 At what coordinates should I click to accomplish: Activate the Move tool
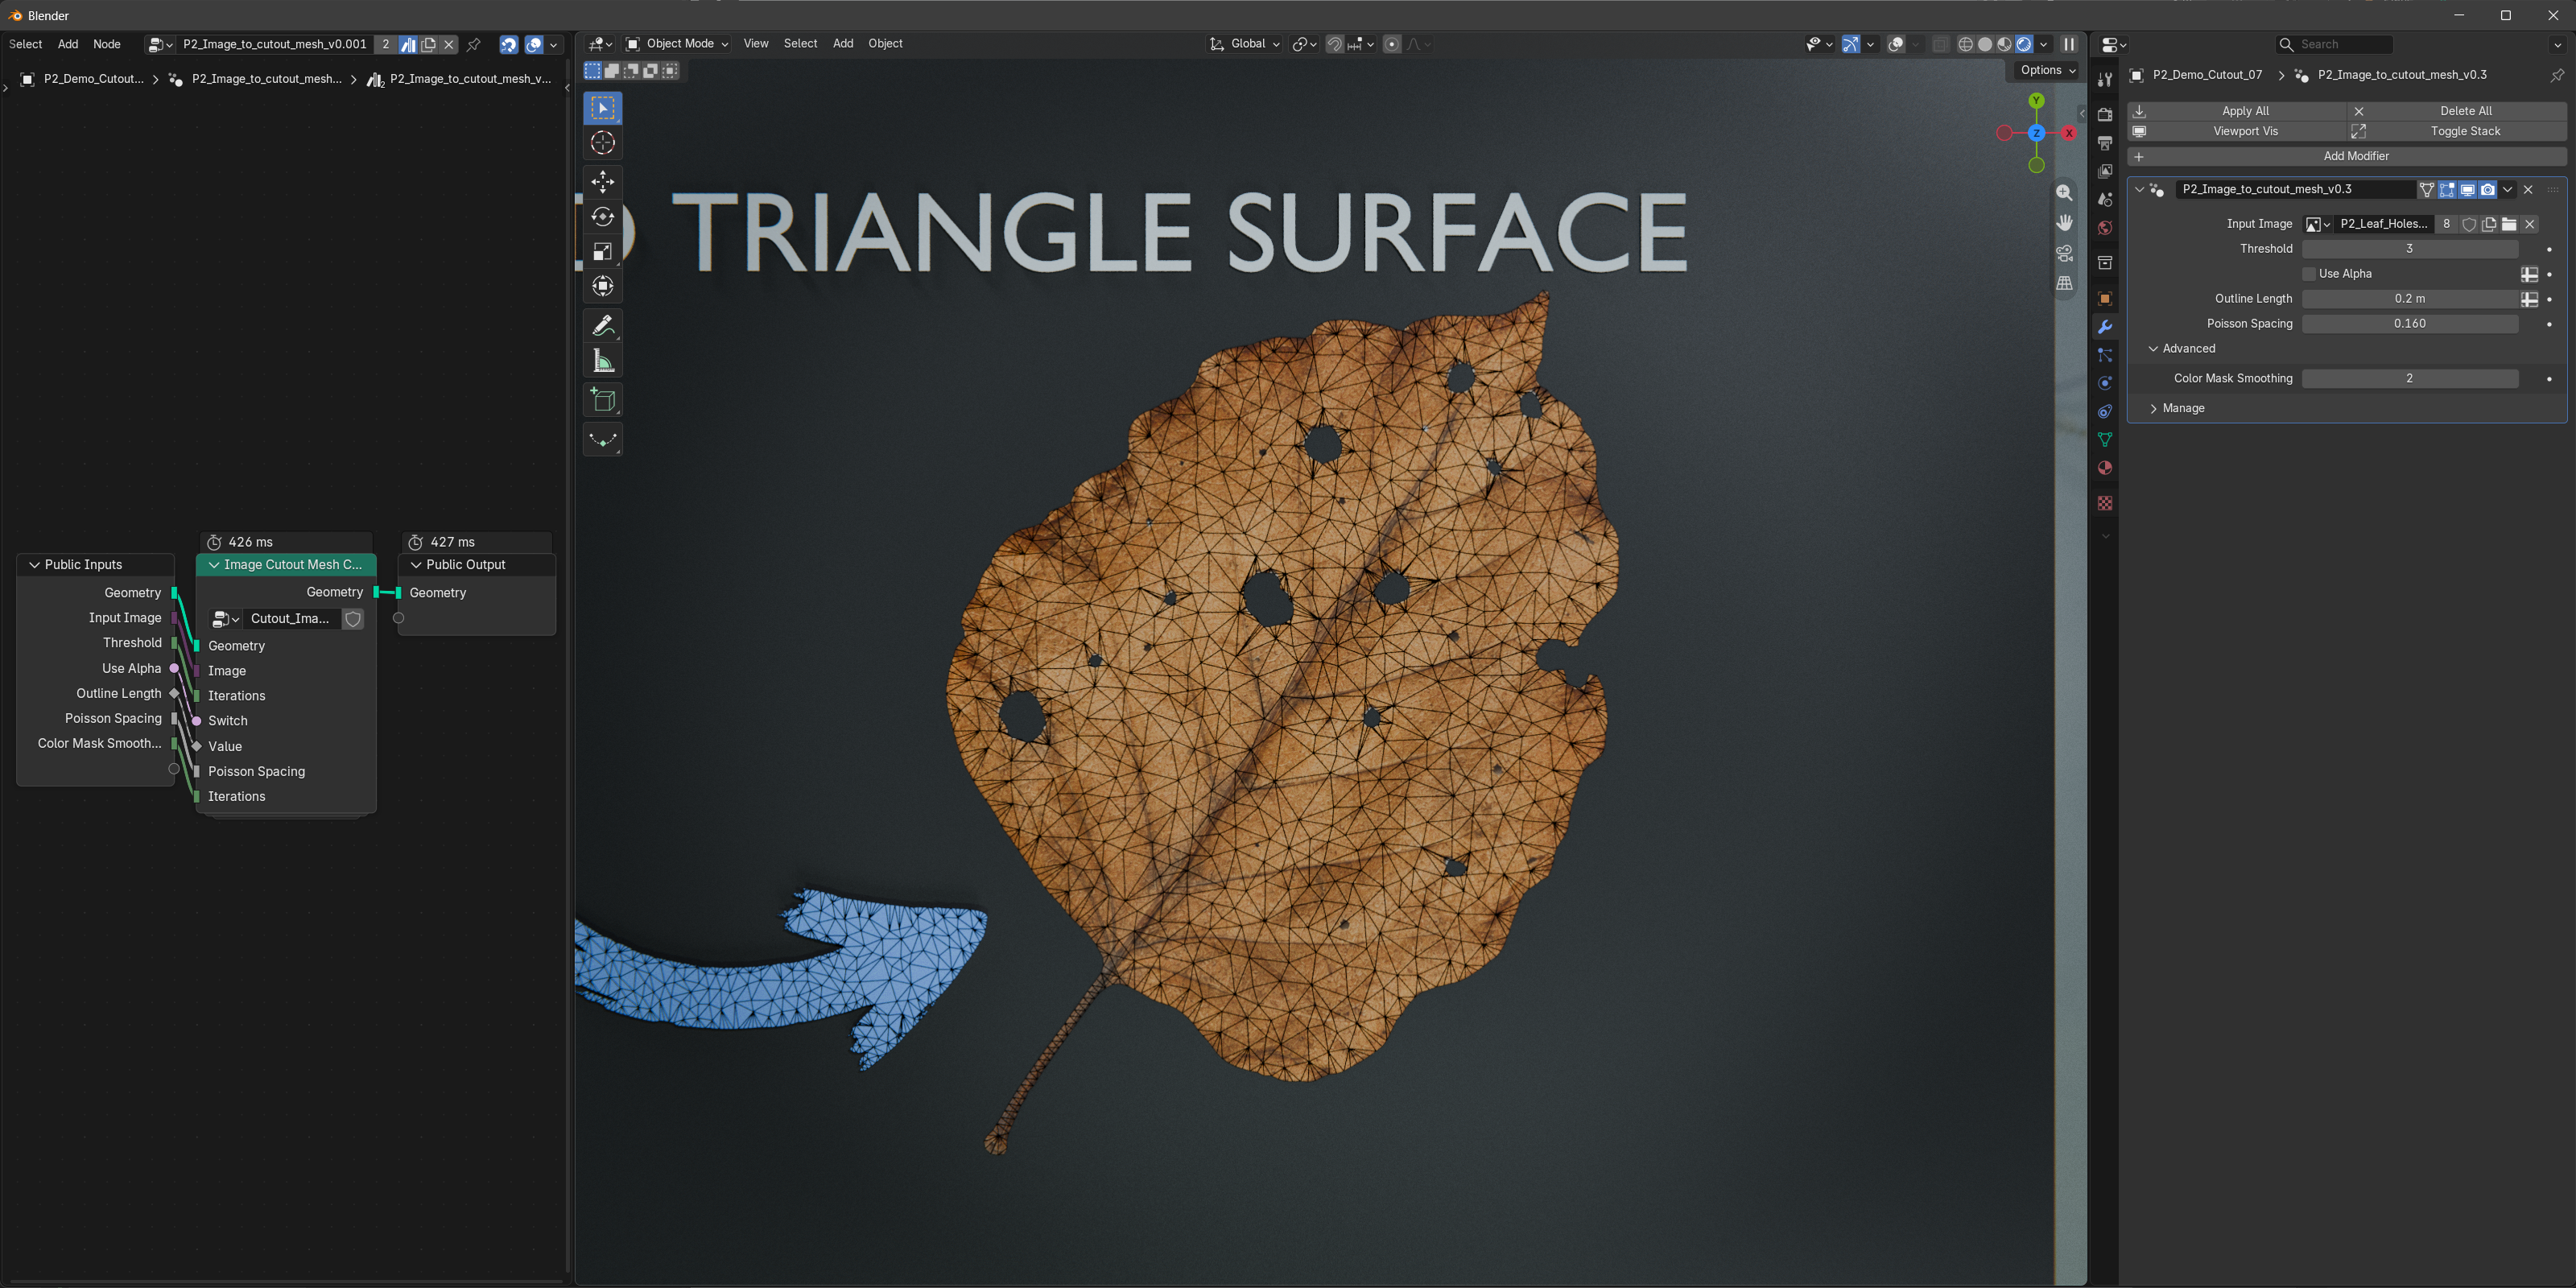pyautogui.click(x=602, y=181)
